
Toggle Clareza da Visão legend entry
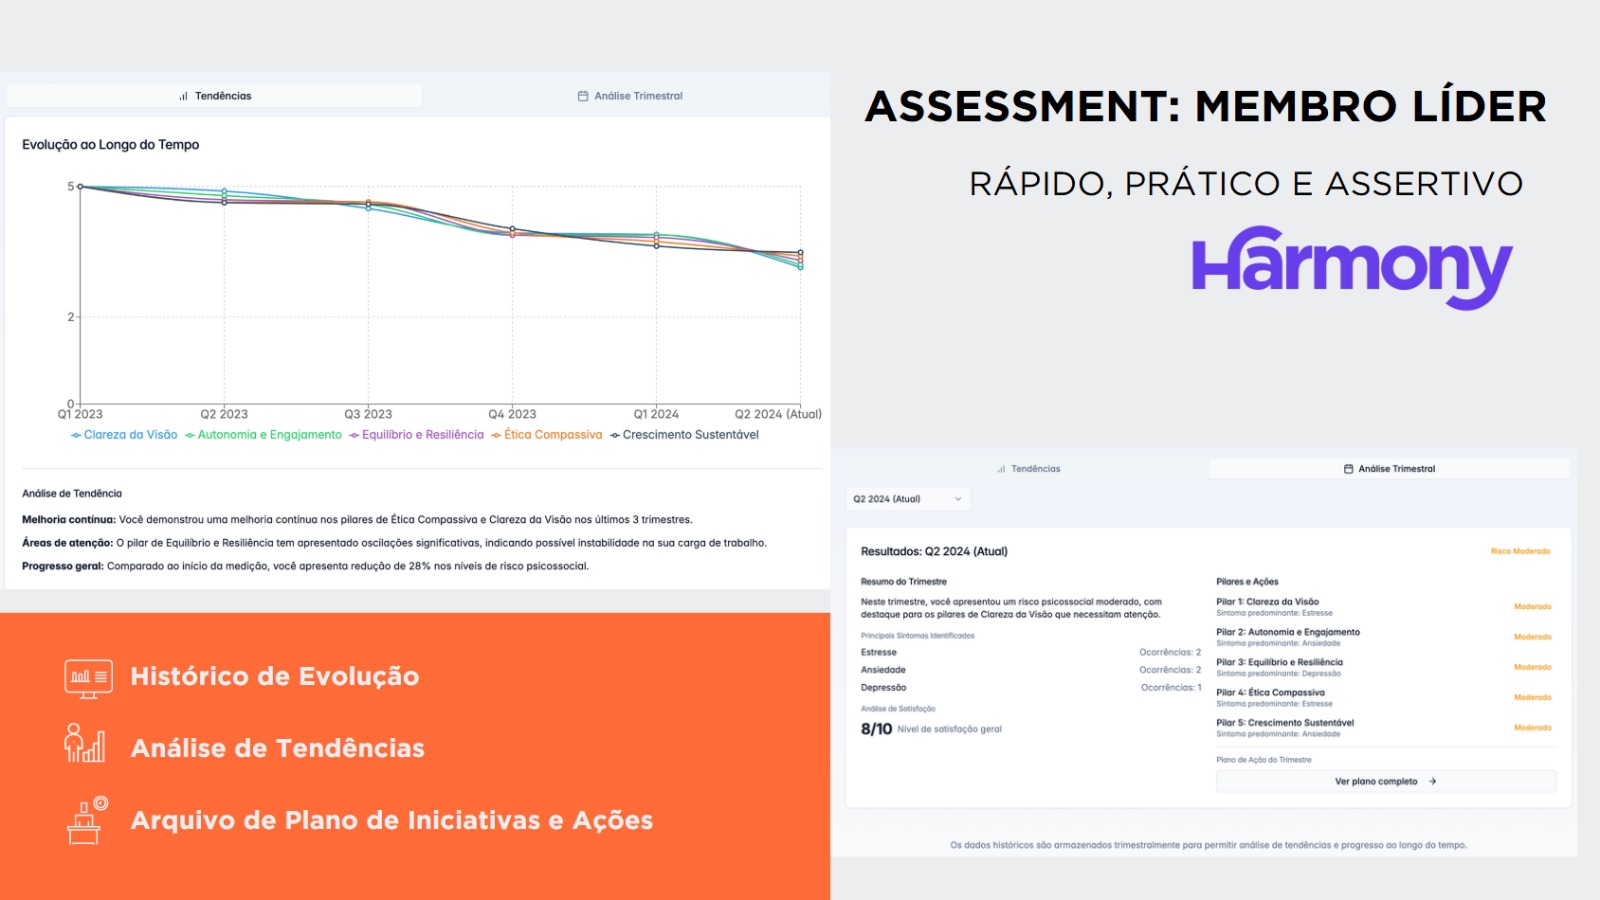124,435
